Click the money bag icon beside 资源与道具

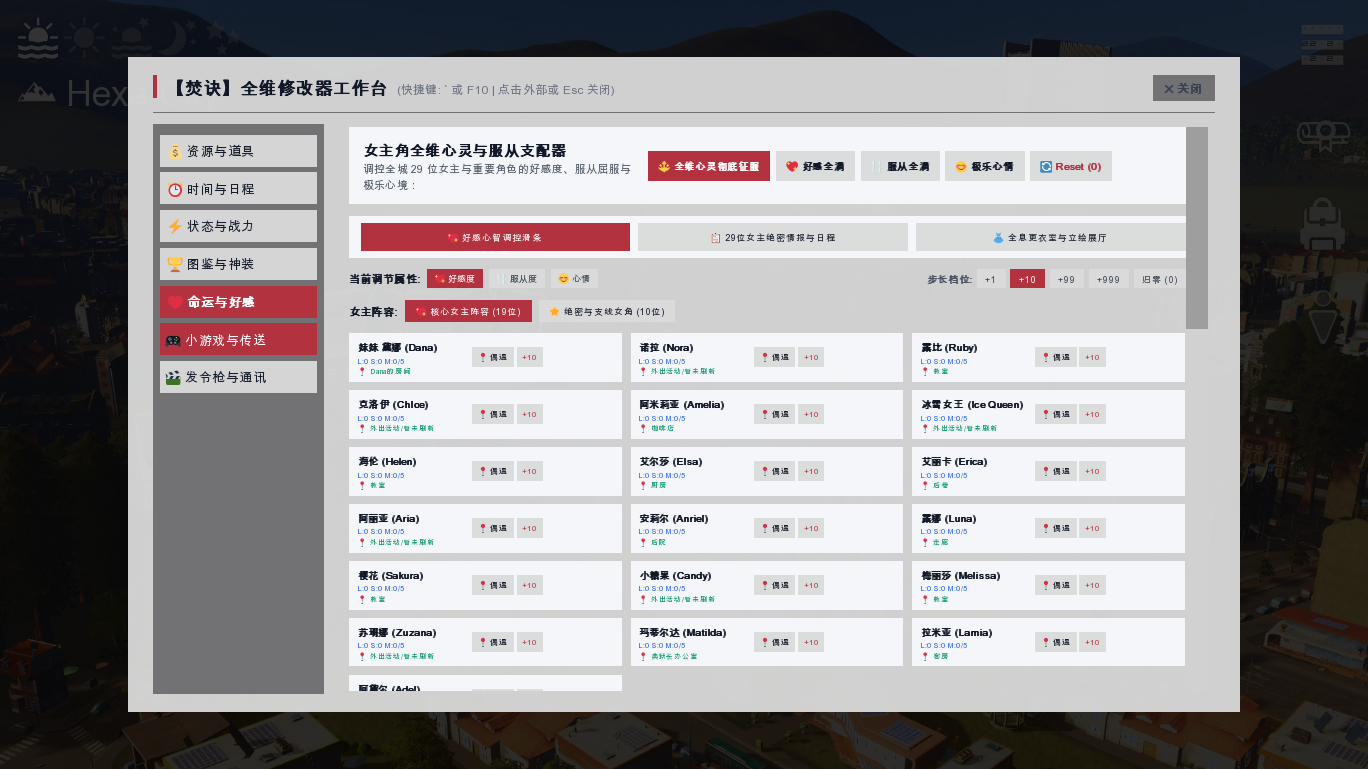pos(175,152)
